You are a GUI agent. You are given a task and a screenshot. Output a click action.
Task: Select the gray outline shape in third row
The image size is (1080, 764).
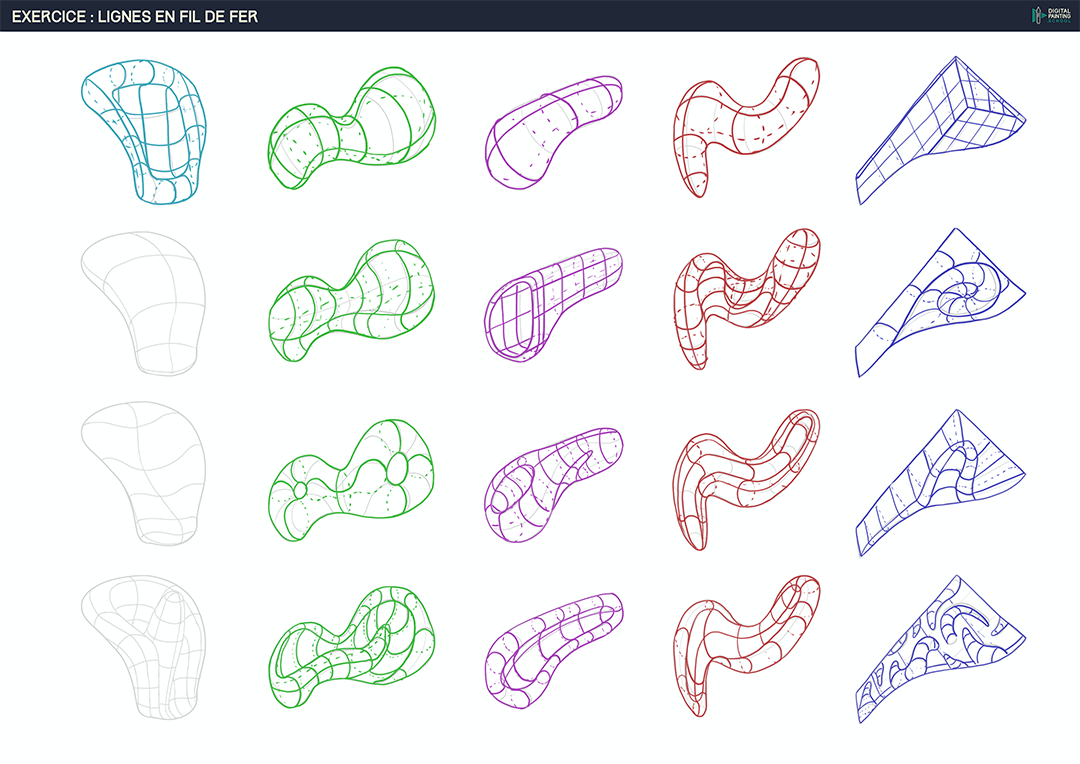(x=143, y=472)
